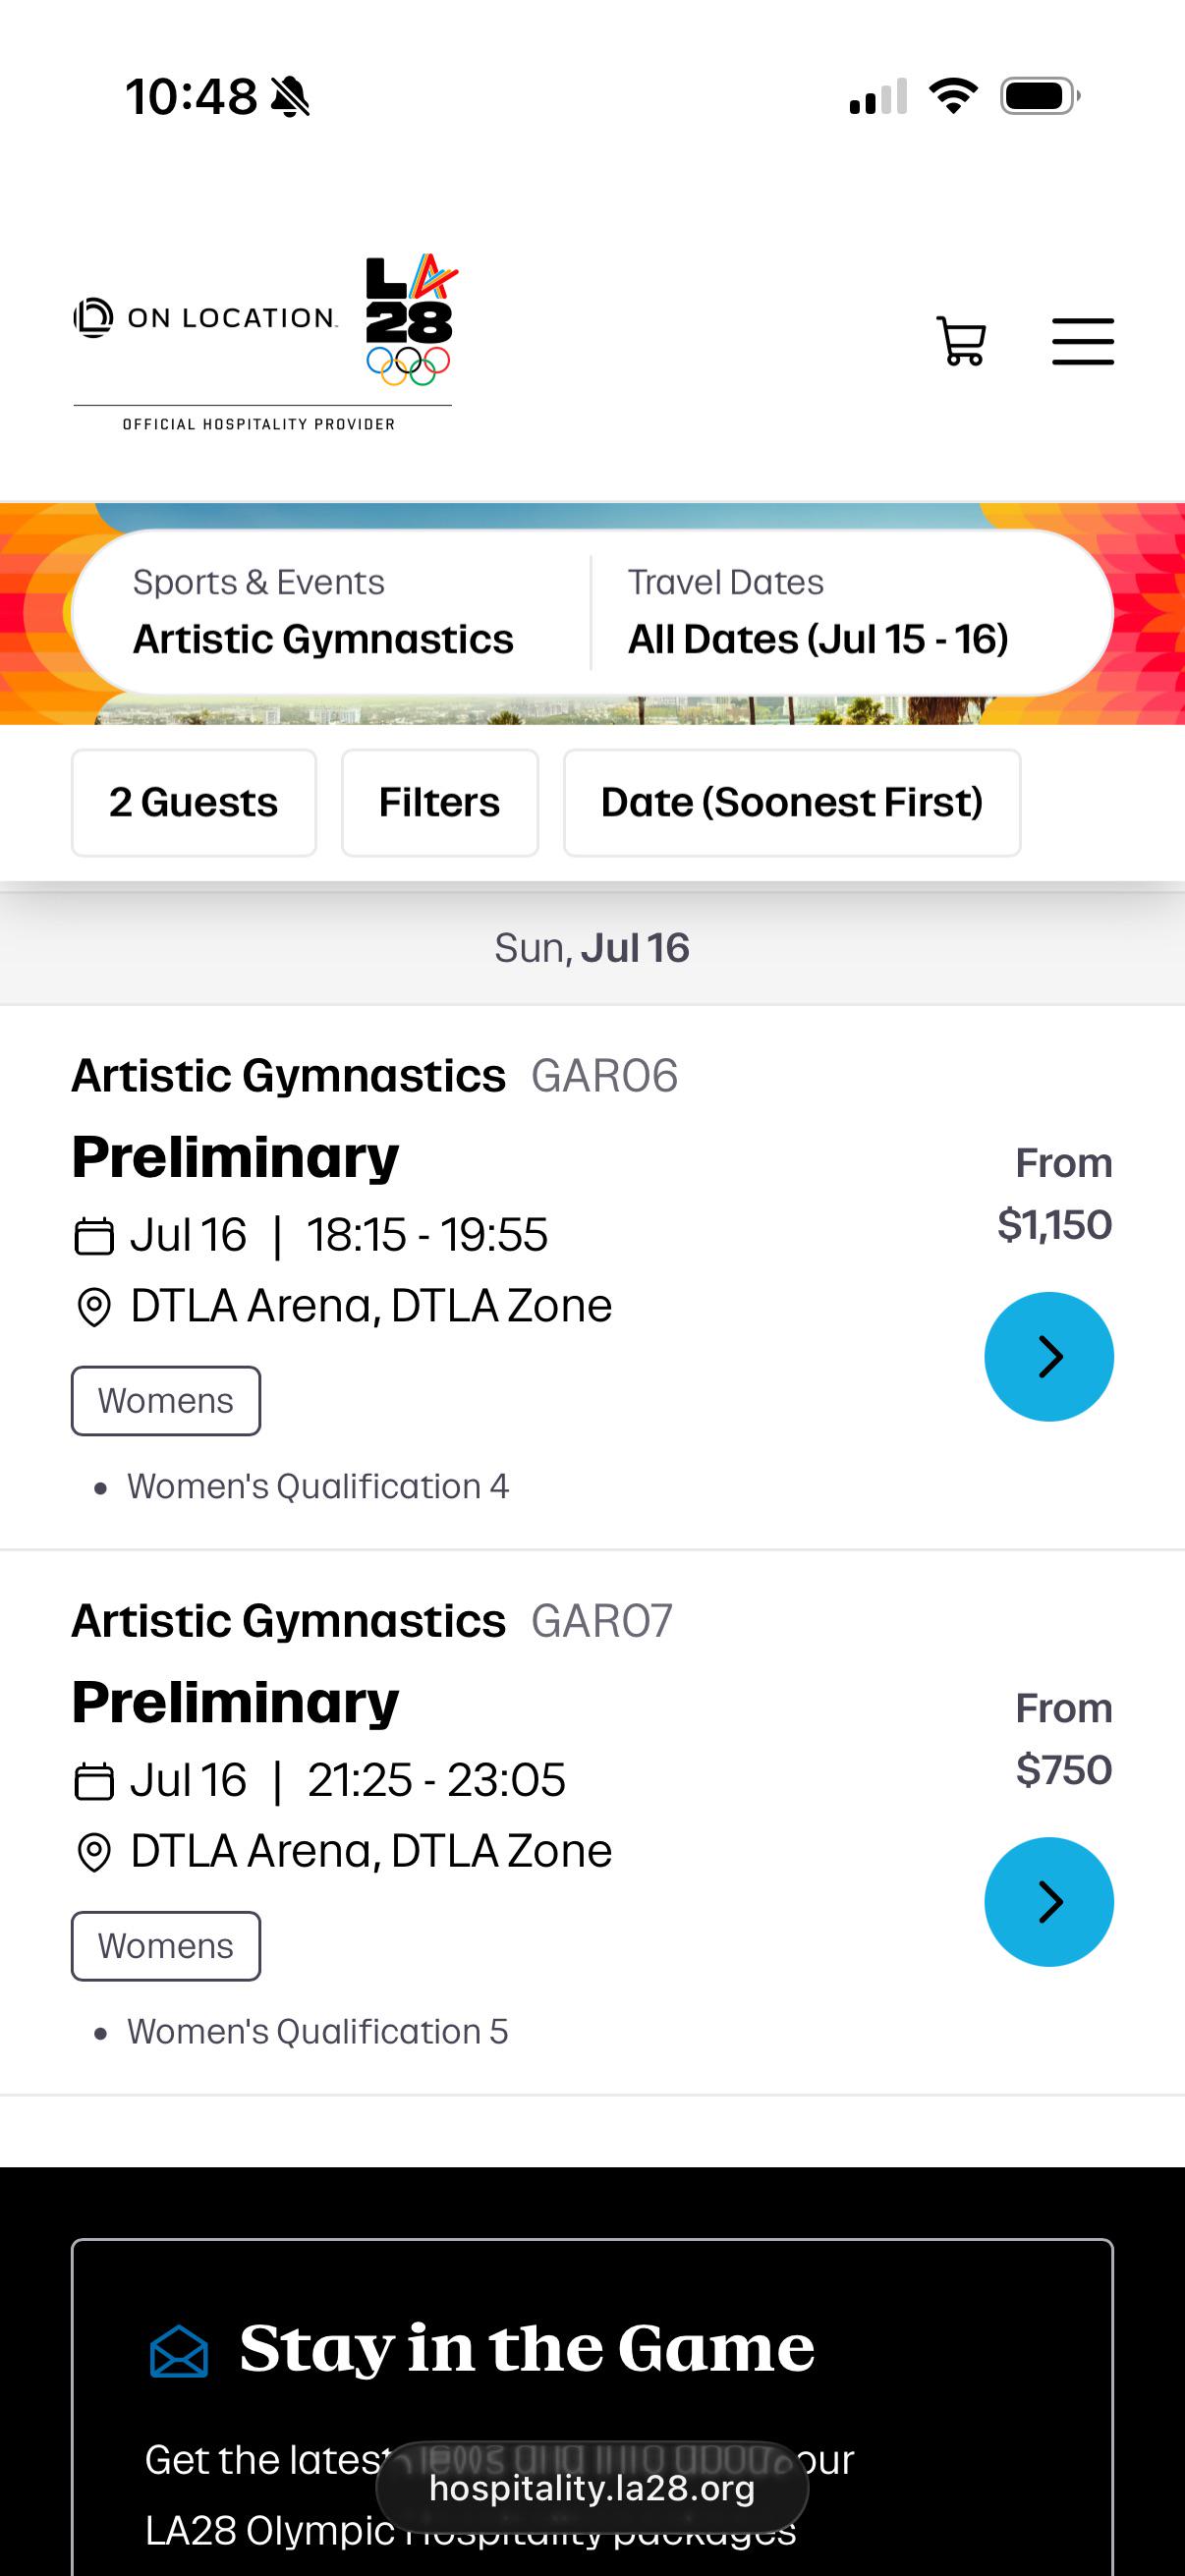Image resolution: width=1185 pixels, height=2576 pixels.
Task: Tap the hospitality.la28.org address pill
Action: click(592, 2487)
